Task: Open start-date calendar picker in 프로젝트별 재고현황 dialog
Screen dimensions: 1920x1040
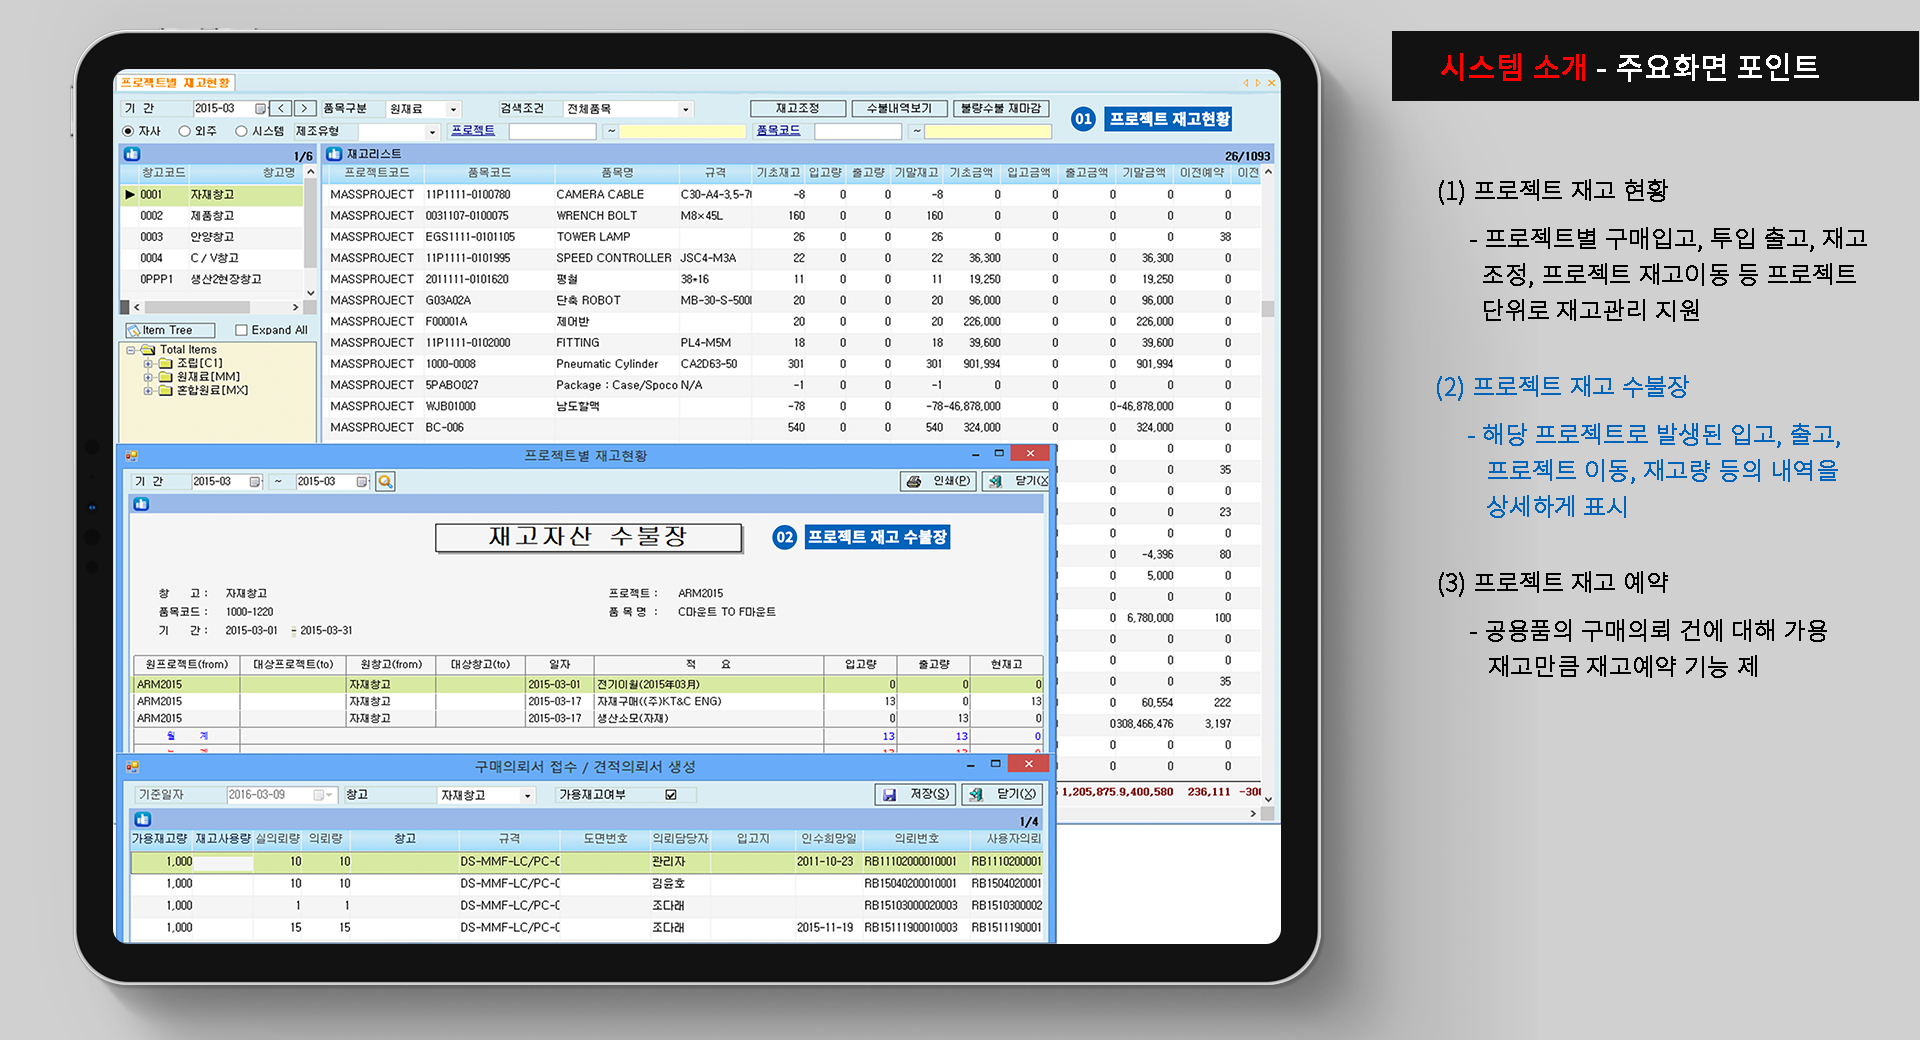Action: tap(256, 482)
